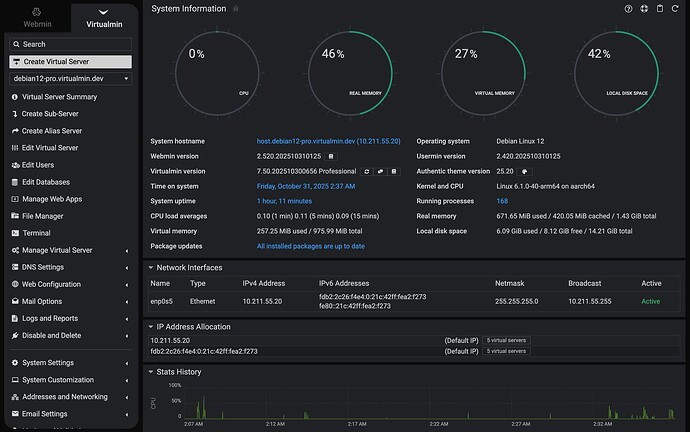Click the icon next to Webmin version
Image resolution: width=690 pixels, height=432 pixels.
(x=332, y=156)
